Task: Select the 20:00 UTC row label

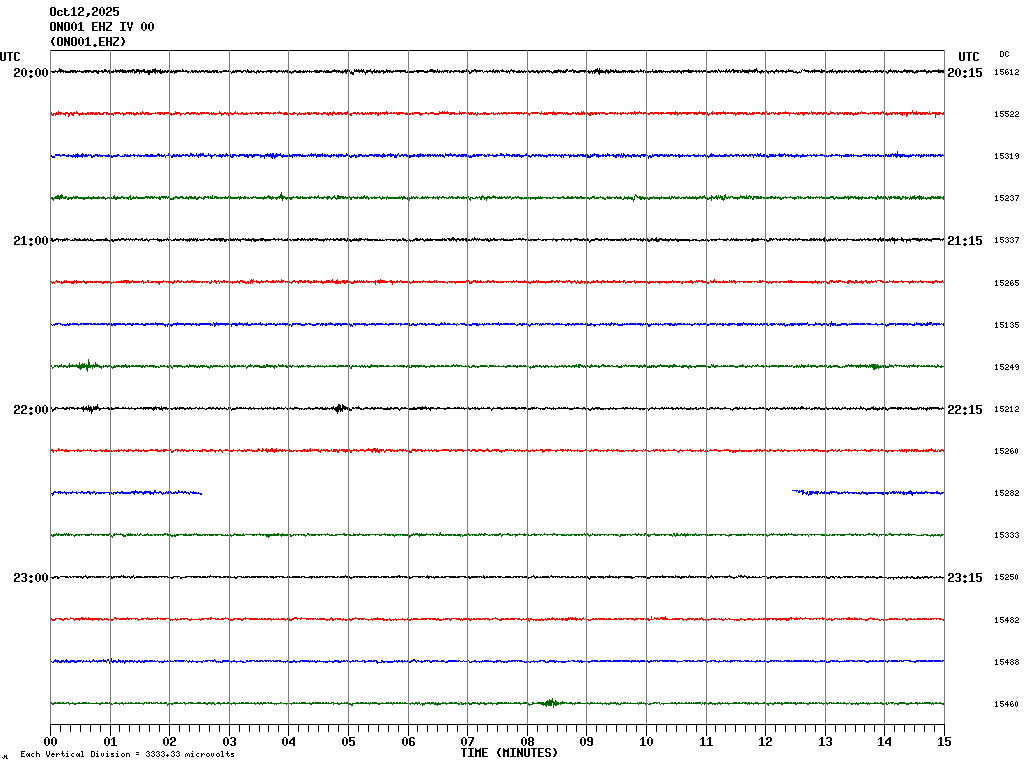Action: 30,73
